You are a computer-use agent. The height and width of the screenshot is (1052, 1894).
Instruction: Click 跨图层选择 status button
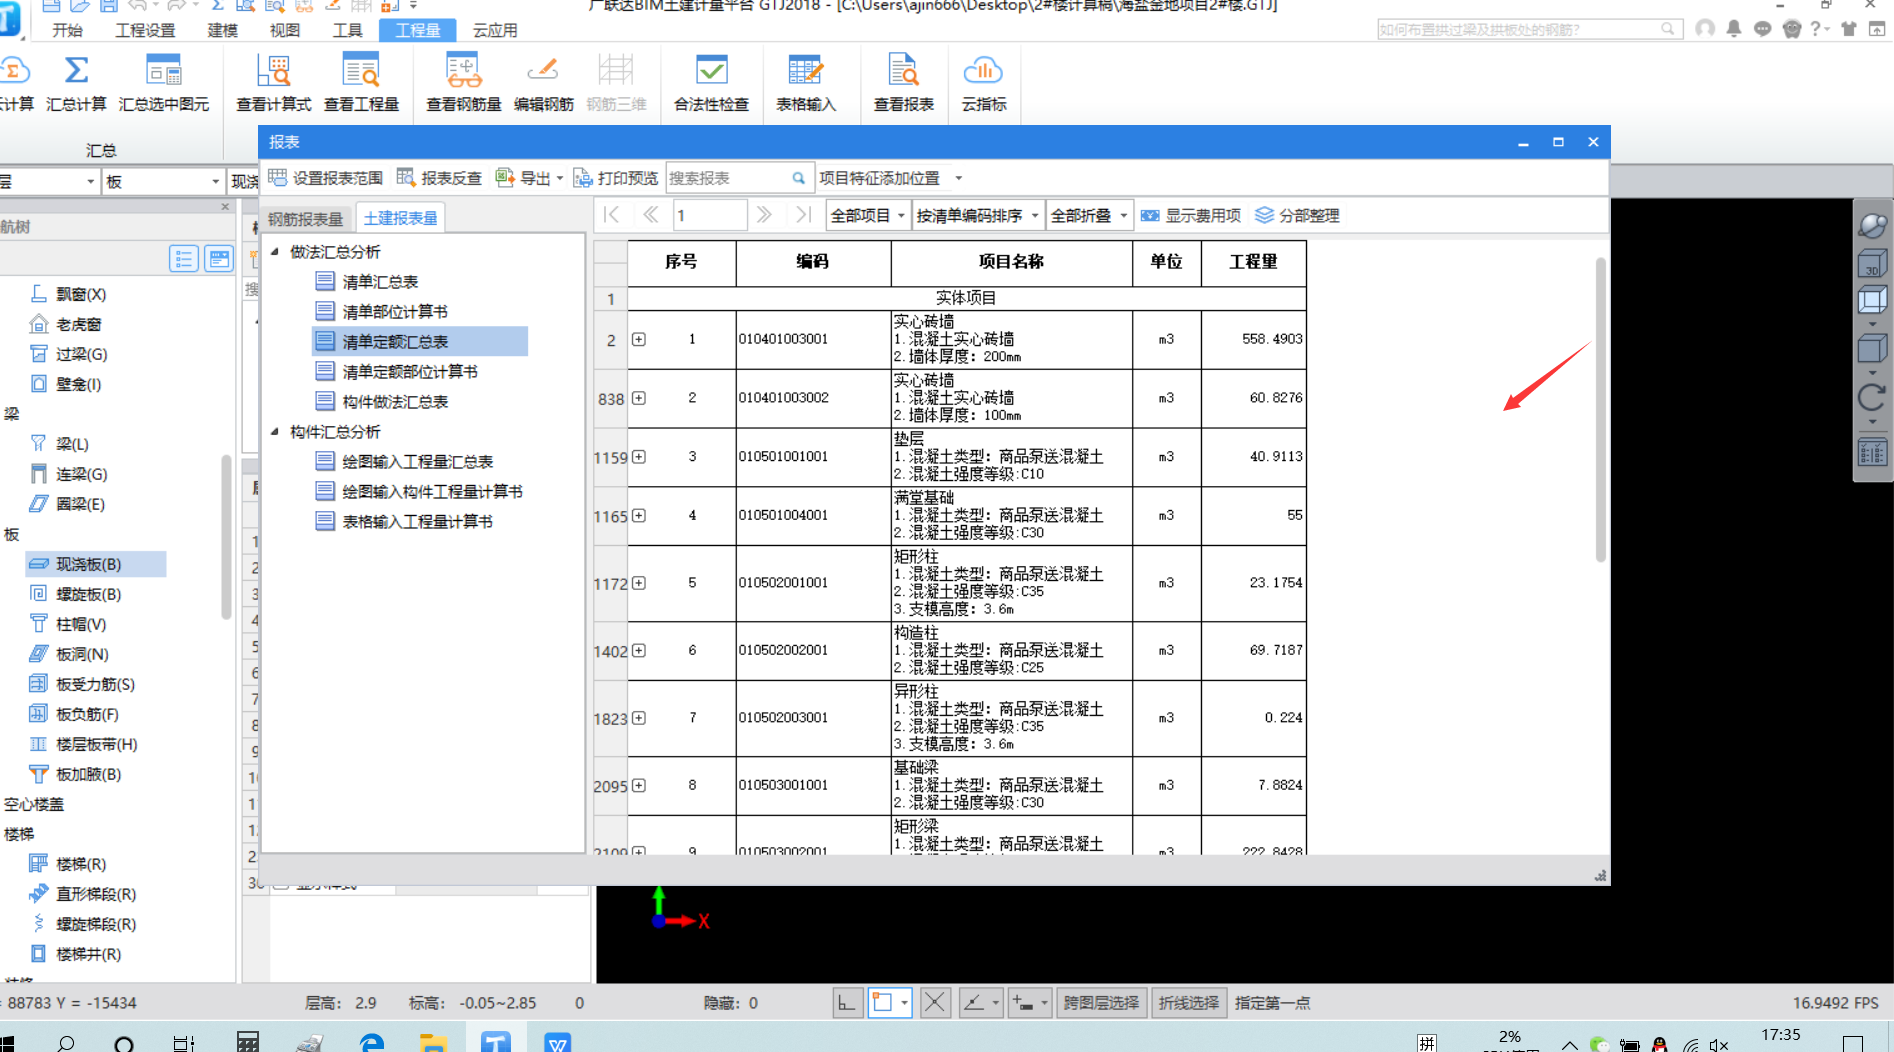[1101, 1003]
